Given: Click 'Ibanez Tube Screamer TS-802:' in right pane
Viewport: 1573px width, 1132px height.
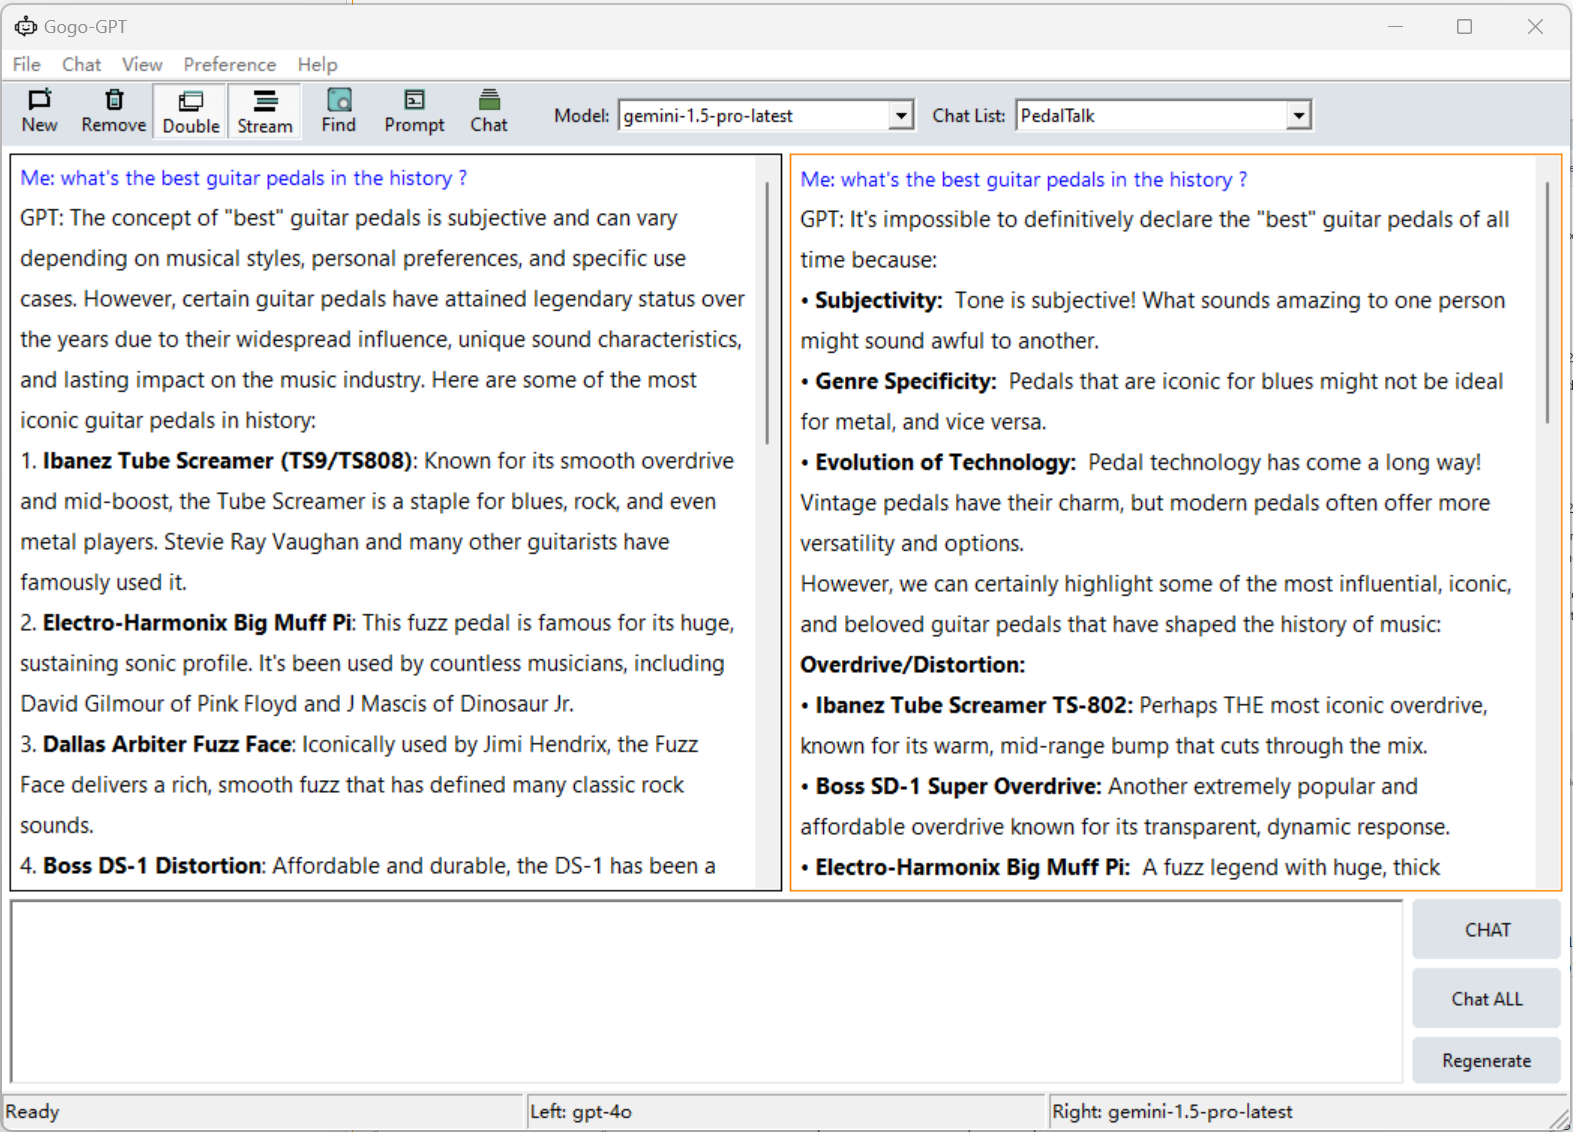Looking at the screenshot, I should tap(974, 706).
